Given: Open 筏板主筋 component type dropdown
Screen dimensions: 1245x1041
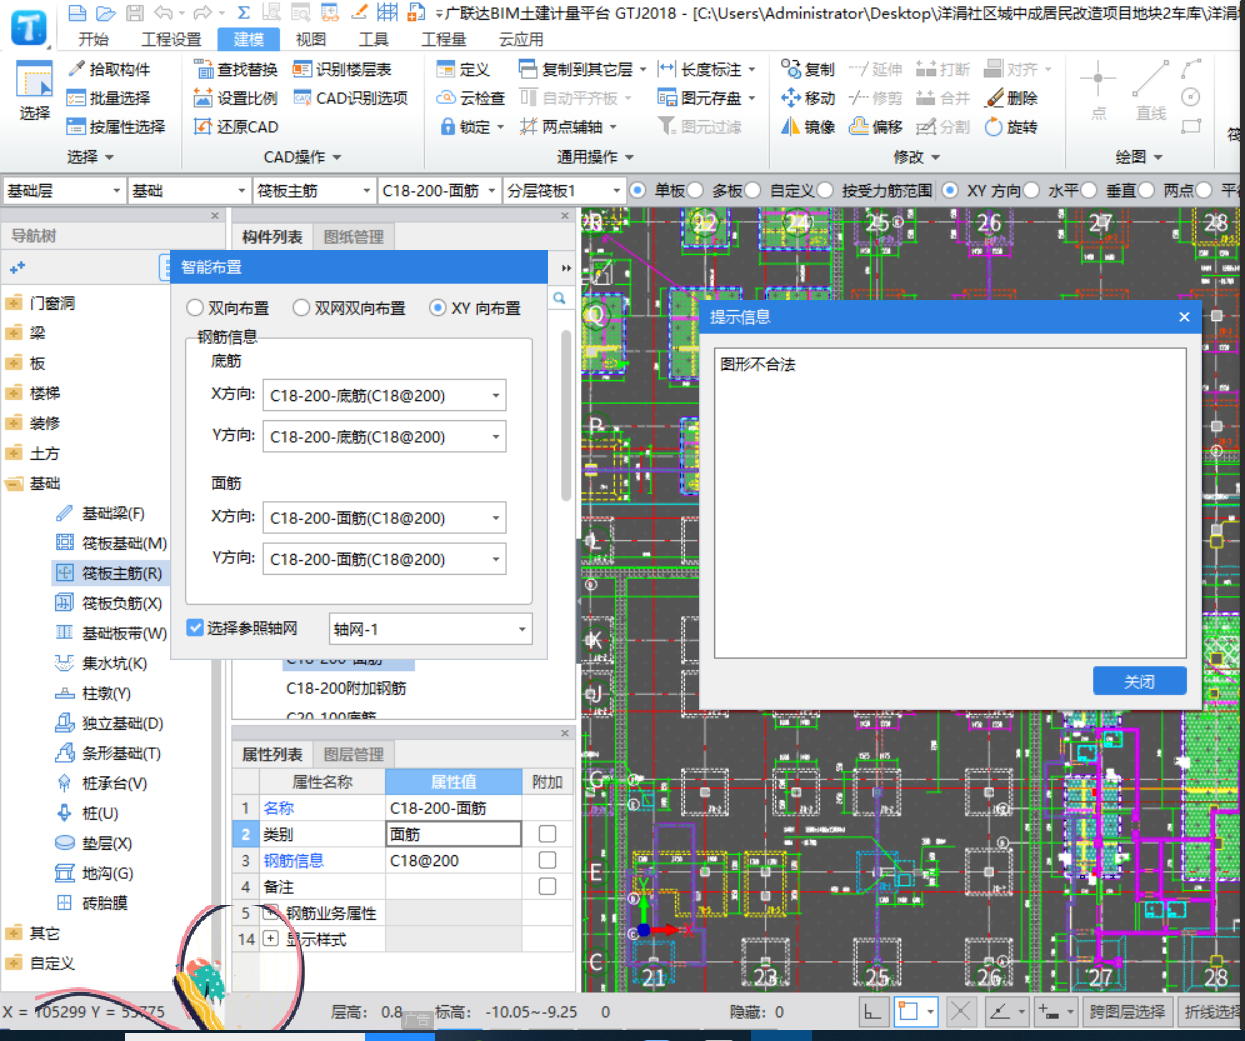Looking at the screenshot, I should [x=314, y=190].
